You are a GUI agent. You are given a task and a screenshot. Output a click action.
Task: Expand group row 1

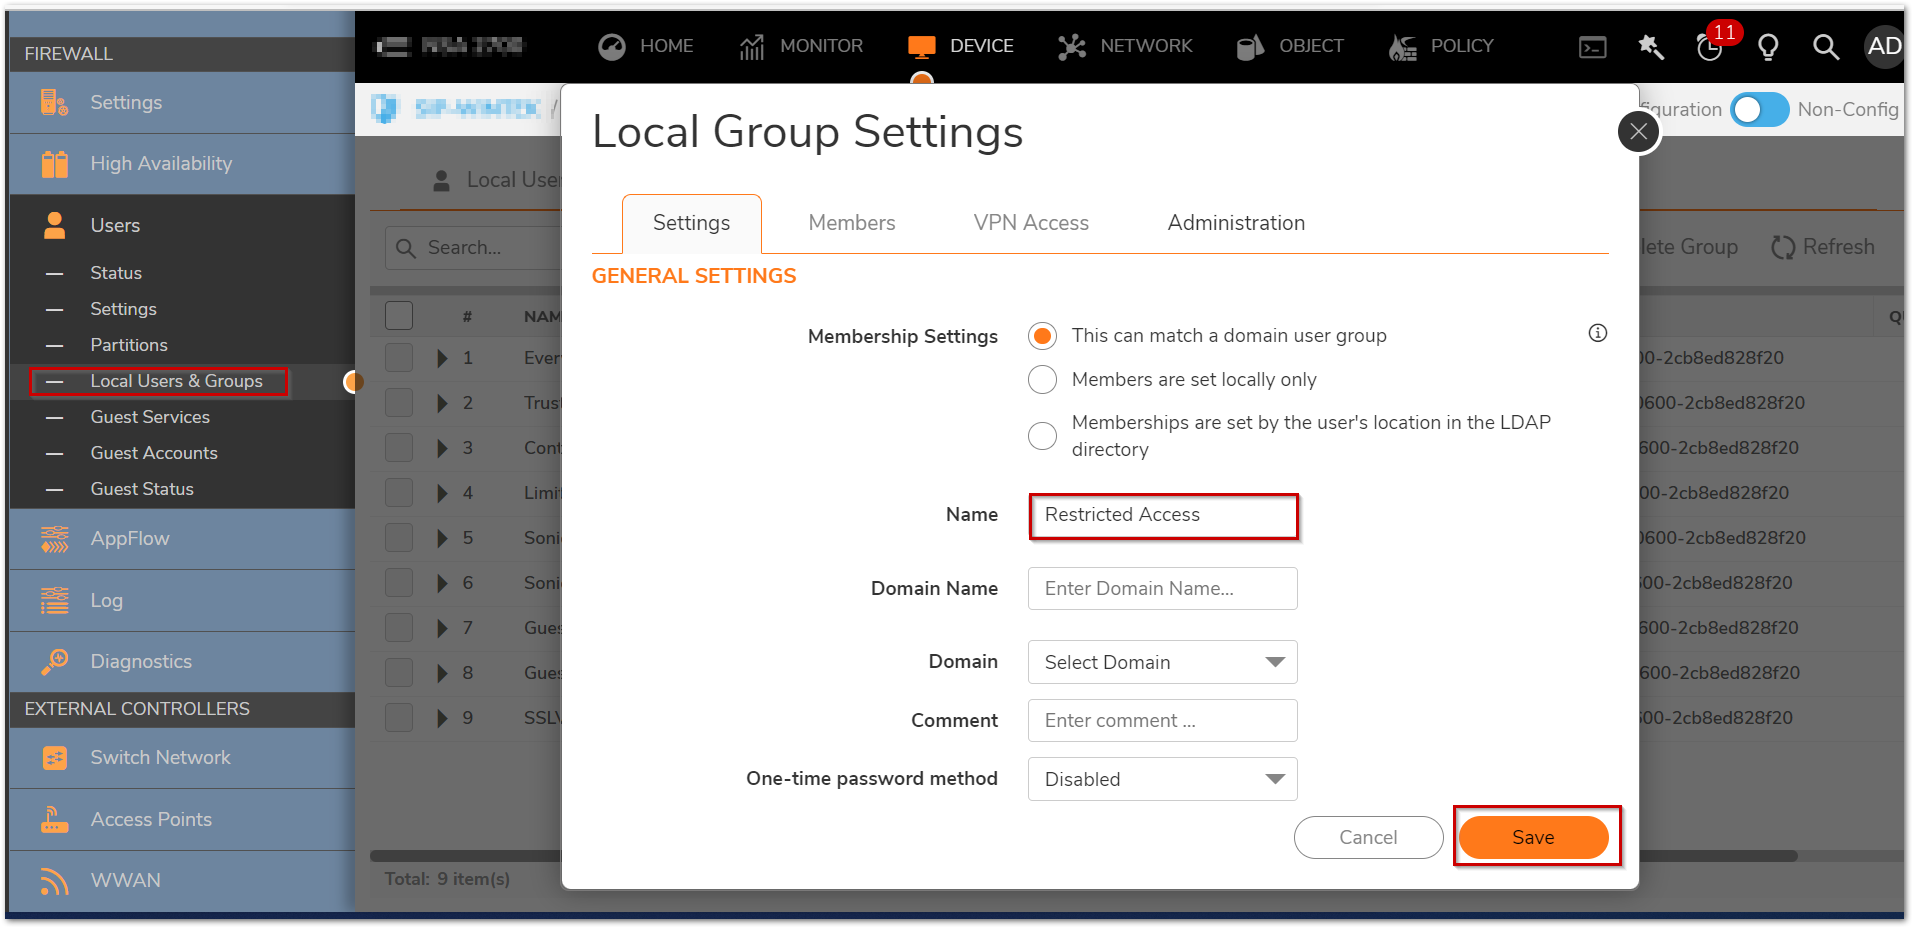442,358
